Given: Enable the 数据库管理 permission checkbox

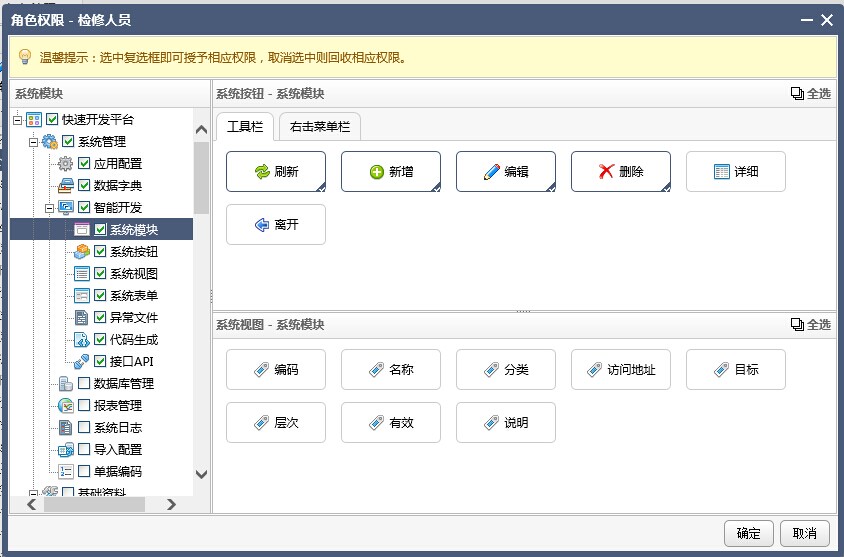Looking at the screenshot, I should 84,383.
